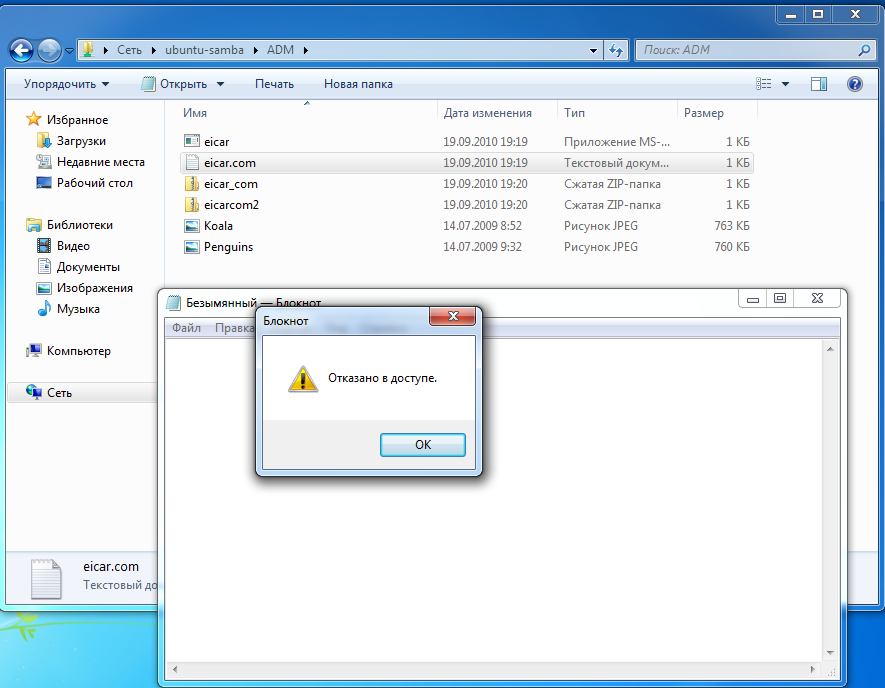Expand the arrow after Сеть breadcrumb

(154, 50)
